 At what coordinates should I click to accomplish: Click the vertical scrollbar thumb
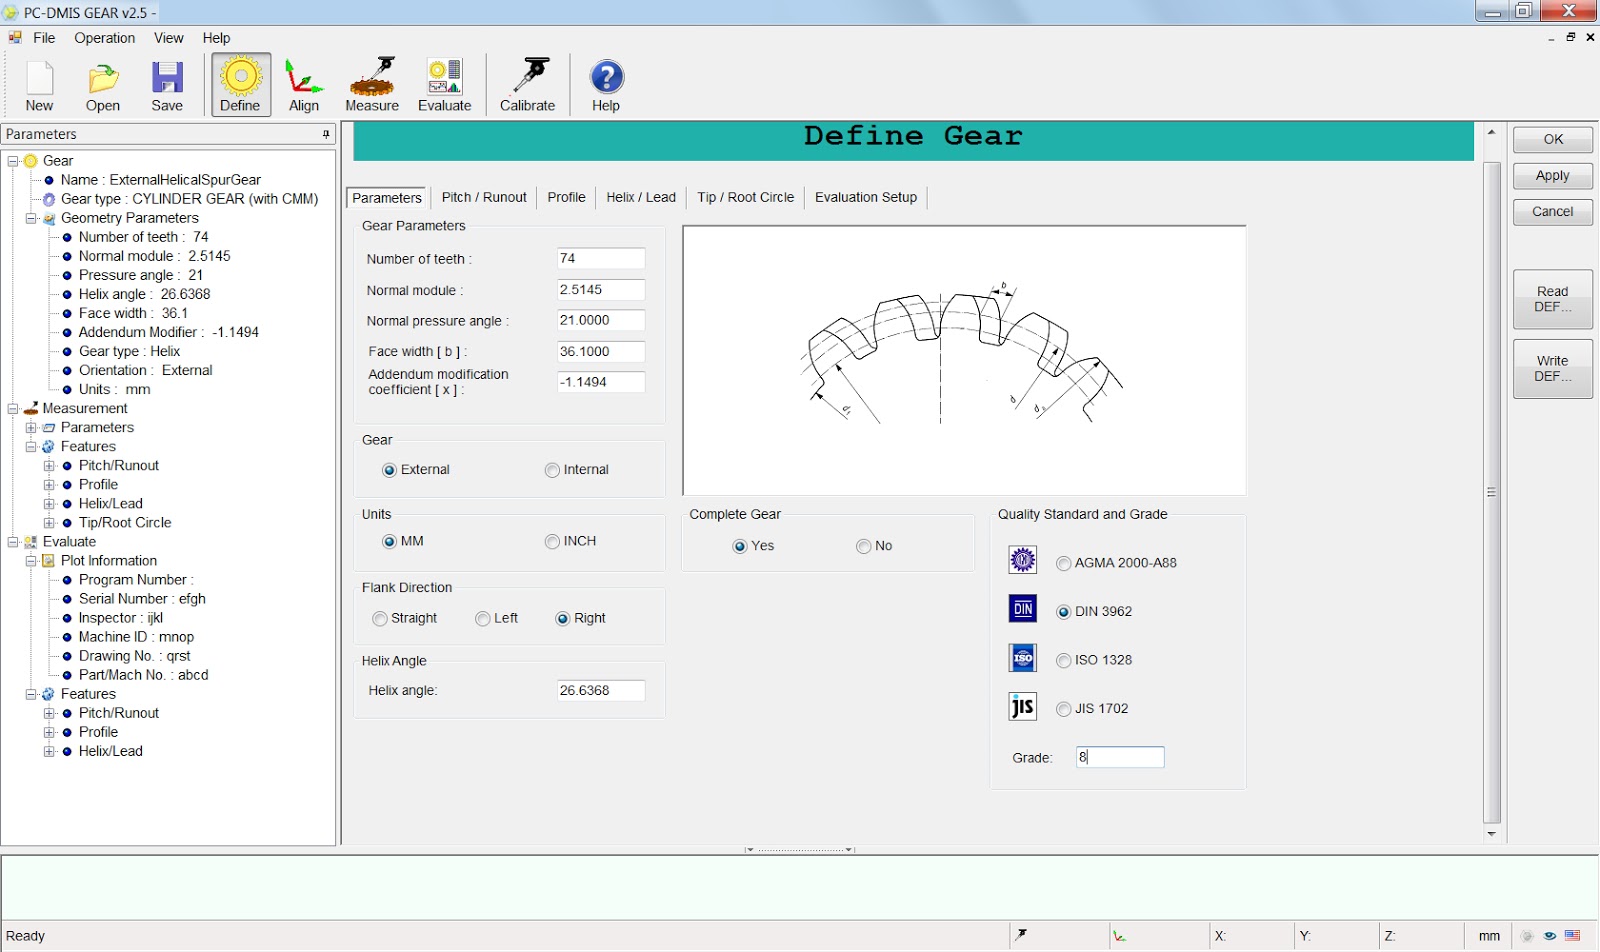tap(1492, 492)
